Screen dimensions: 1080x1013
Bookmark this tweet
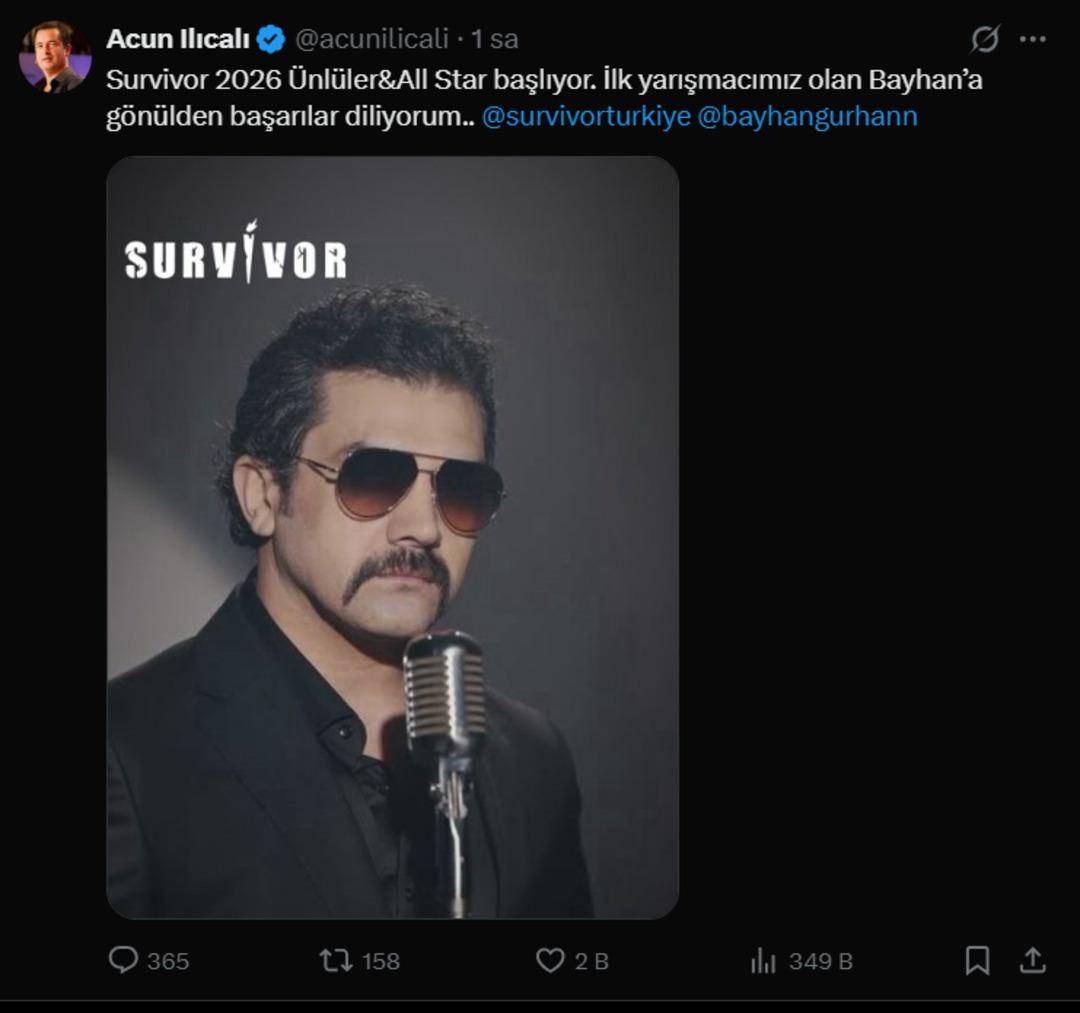(x=977, y=961)
